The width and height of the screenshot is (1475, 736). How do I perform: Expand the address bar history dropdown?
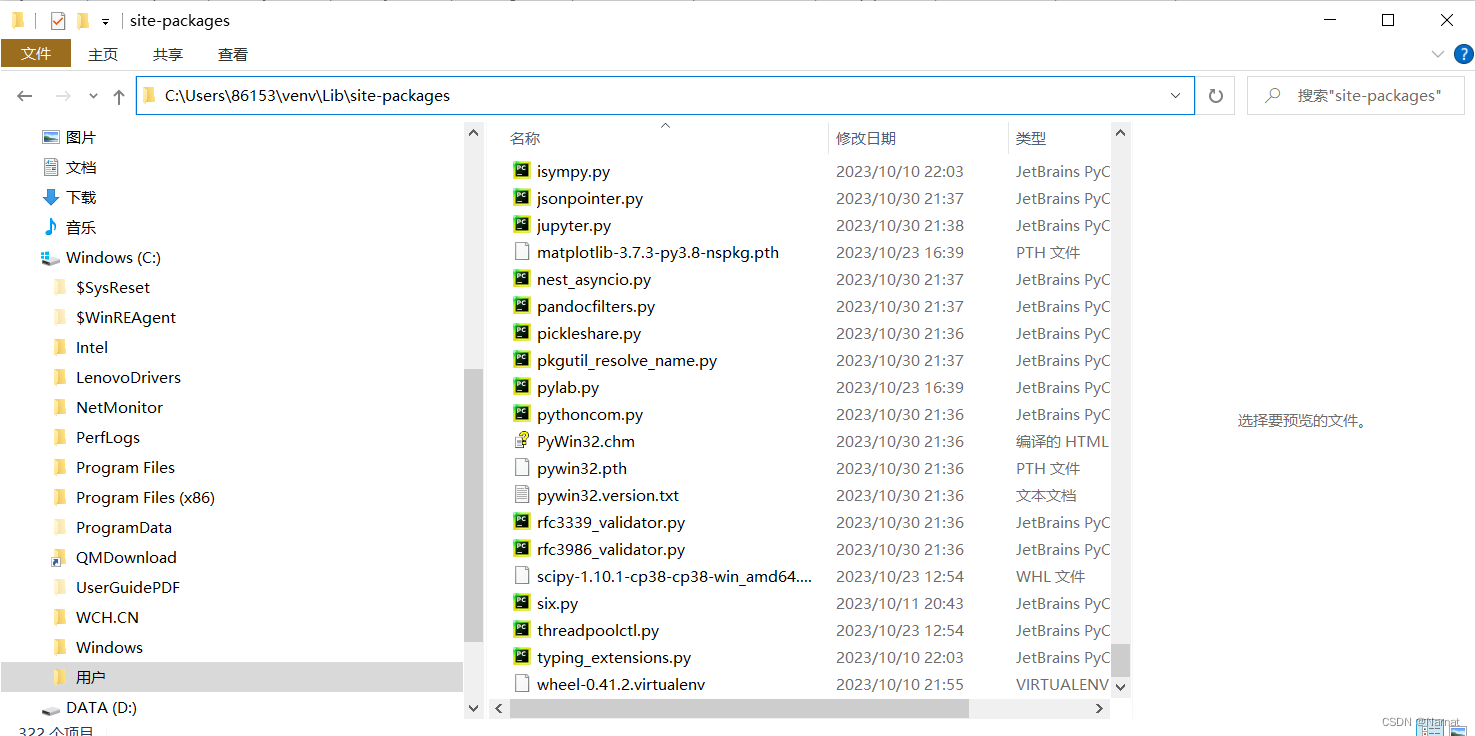click(1176, 96)
